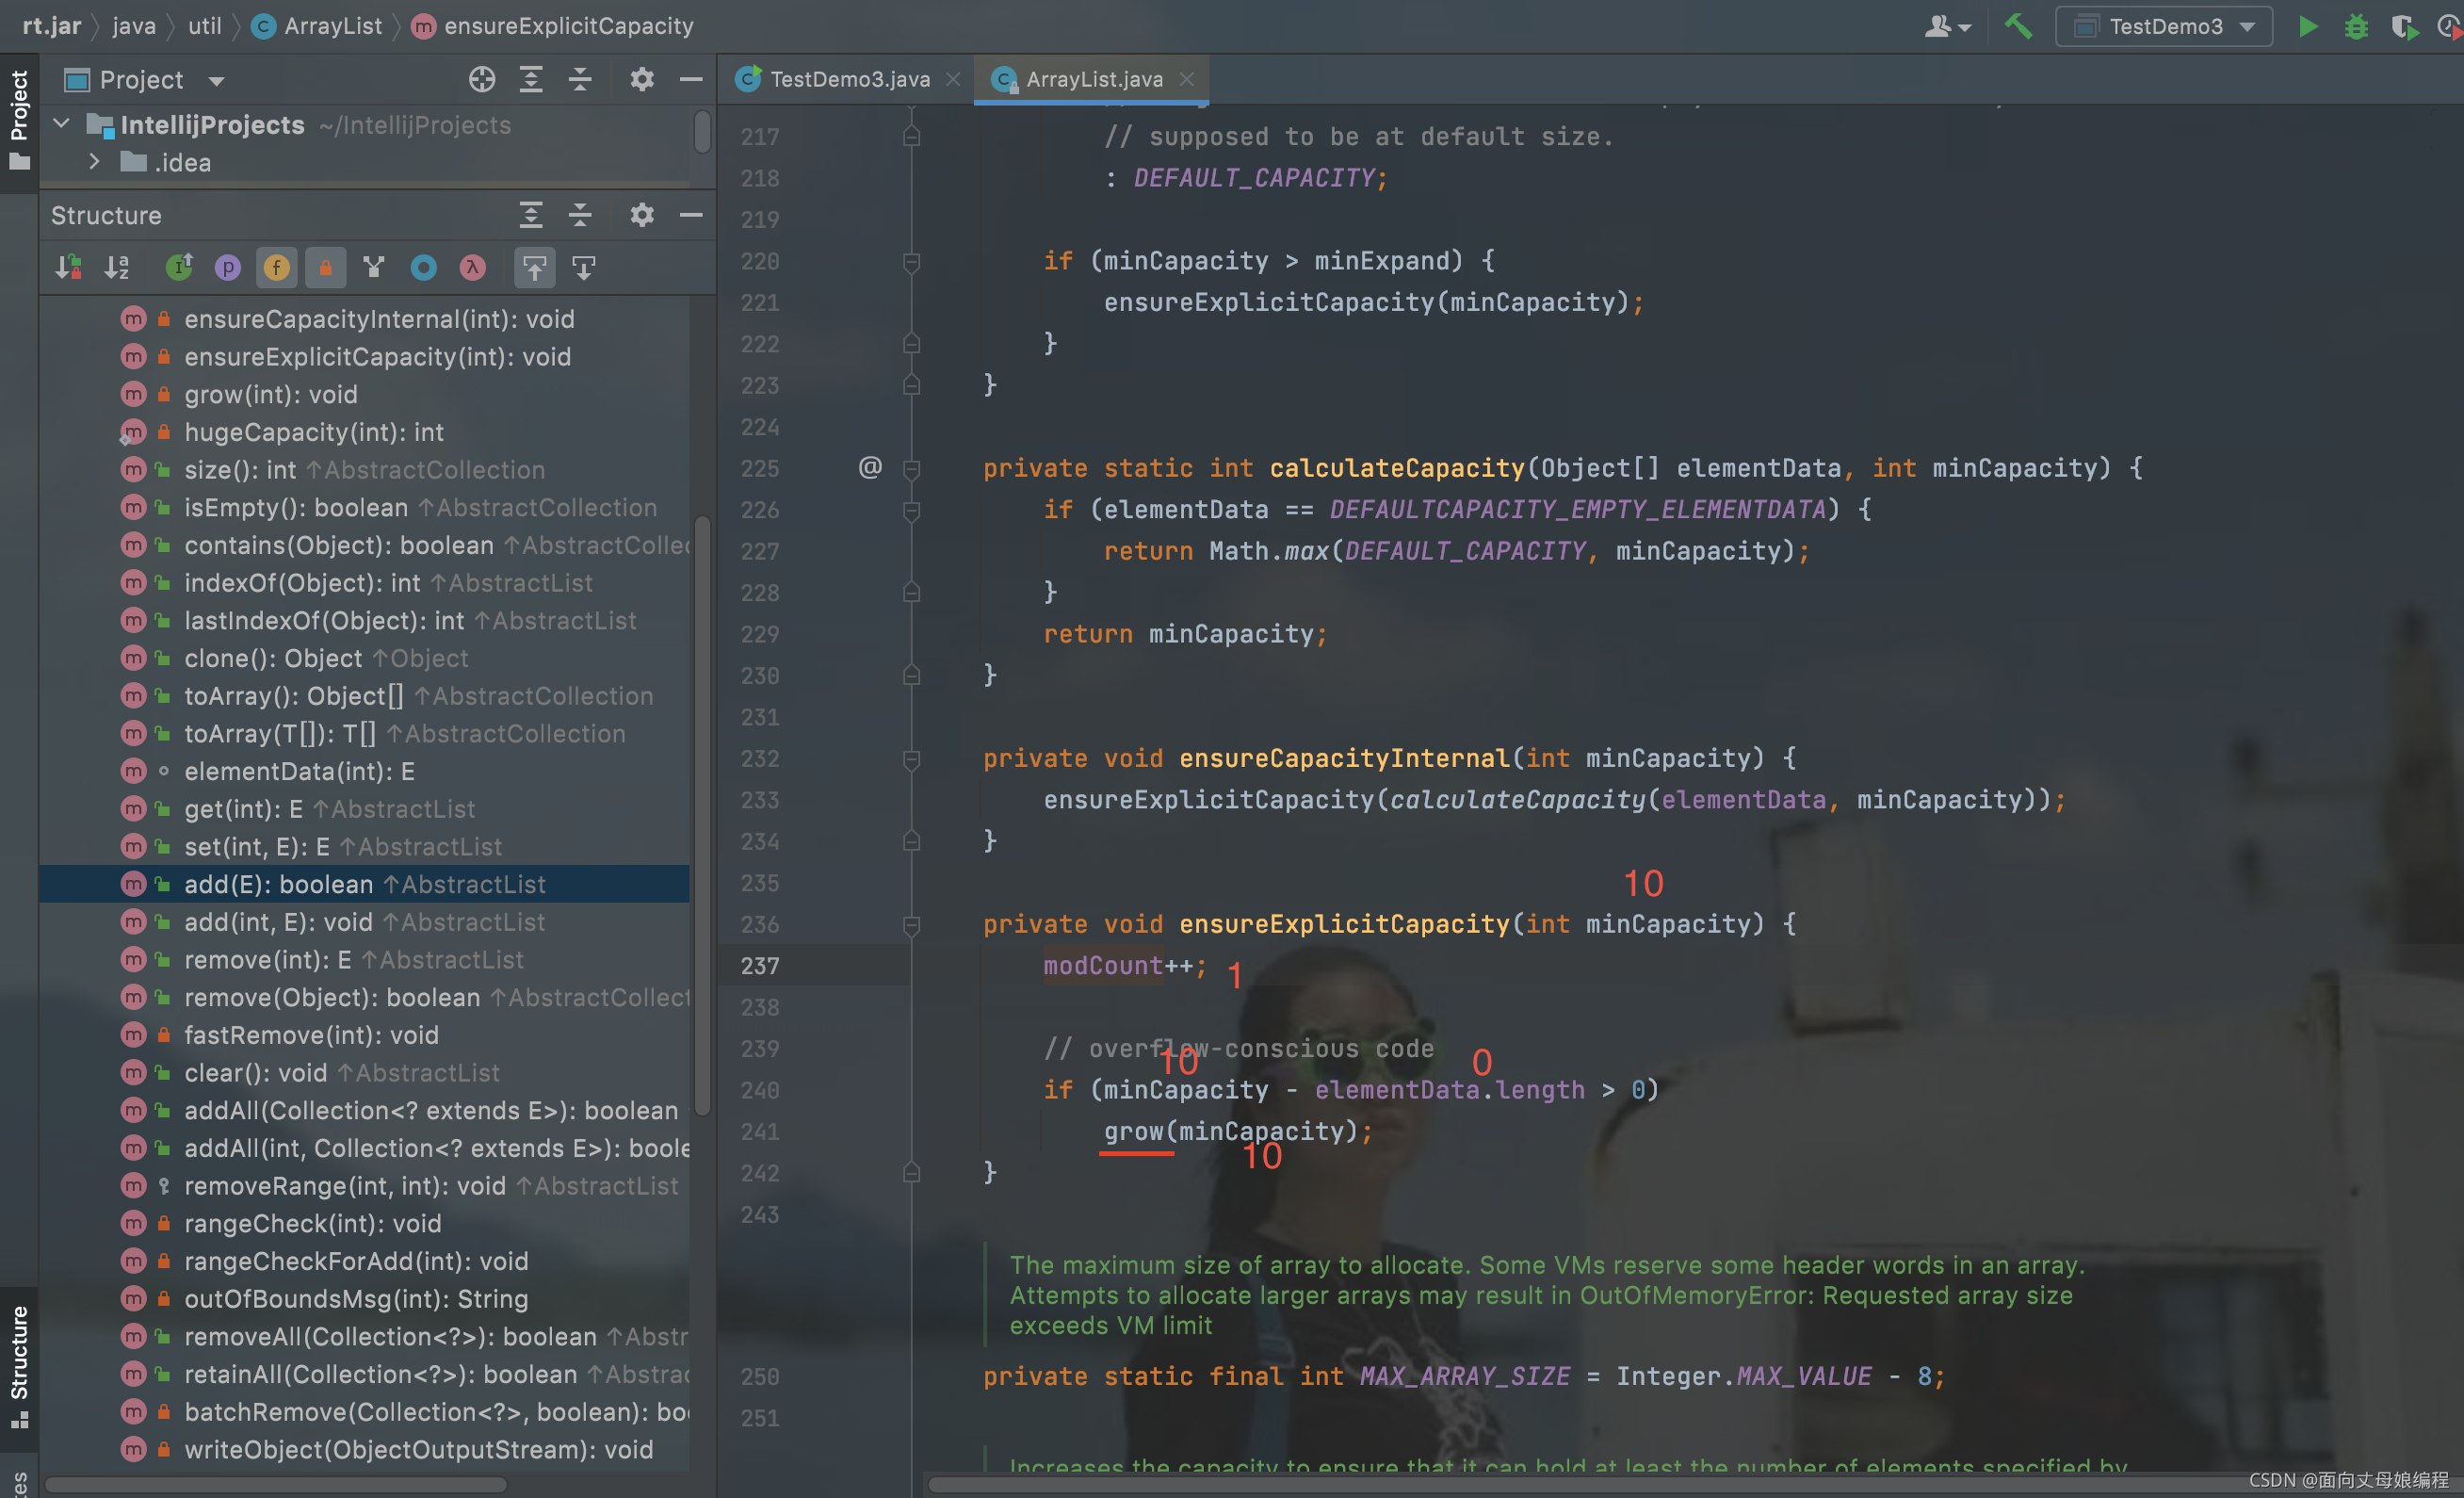The image size is (2464, 1498).
Task: Collapse ensureCapacityInternal method at line 232
Action: pyautogui.click(x=911, y=759)
